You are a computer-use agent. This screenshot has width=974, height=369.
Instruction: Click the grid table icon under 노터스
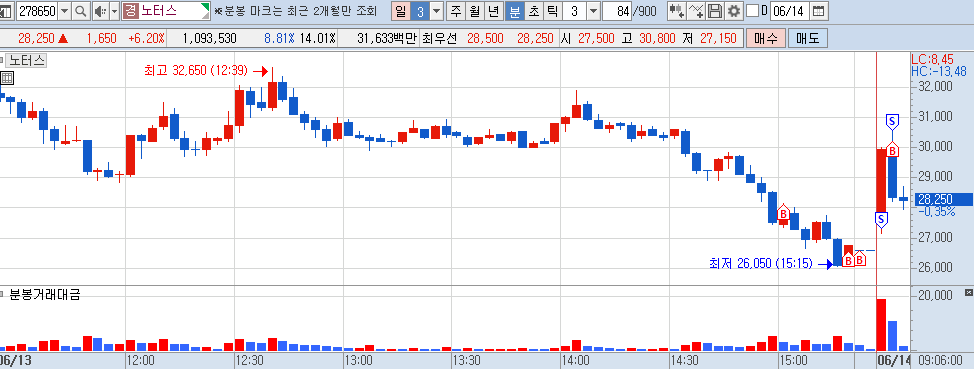[7, 78]
